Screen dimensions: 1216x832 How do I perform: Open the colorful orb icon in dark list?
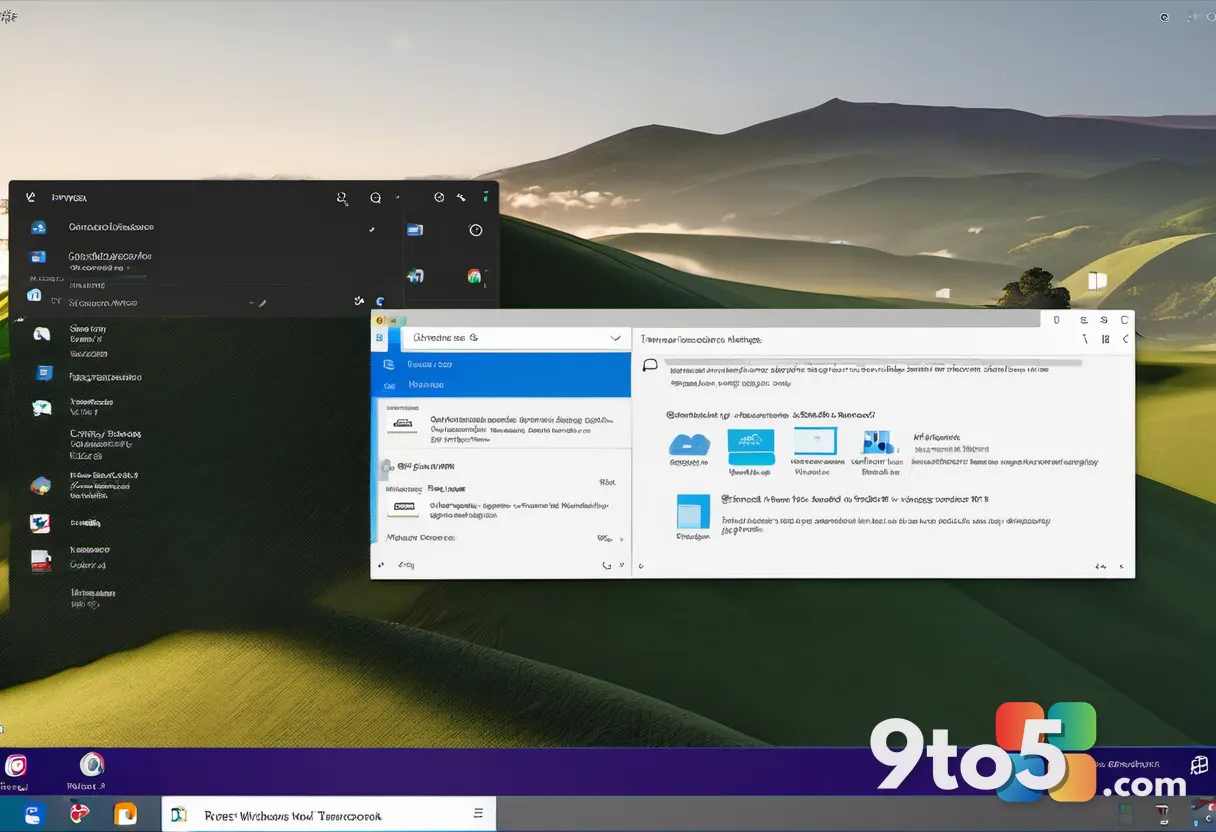(x=41, y=485)
